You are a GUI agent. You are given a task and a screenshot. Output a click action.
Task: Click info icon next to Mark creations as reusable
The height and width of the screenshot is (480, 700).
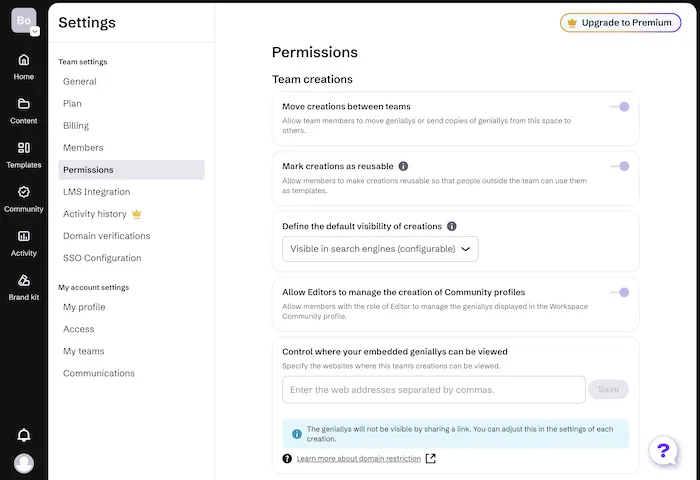coord(403,166)
